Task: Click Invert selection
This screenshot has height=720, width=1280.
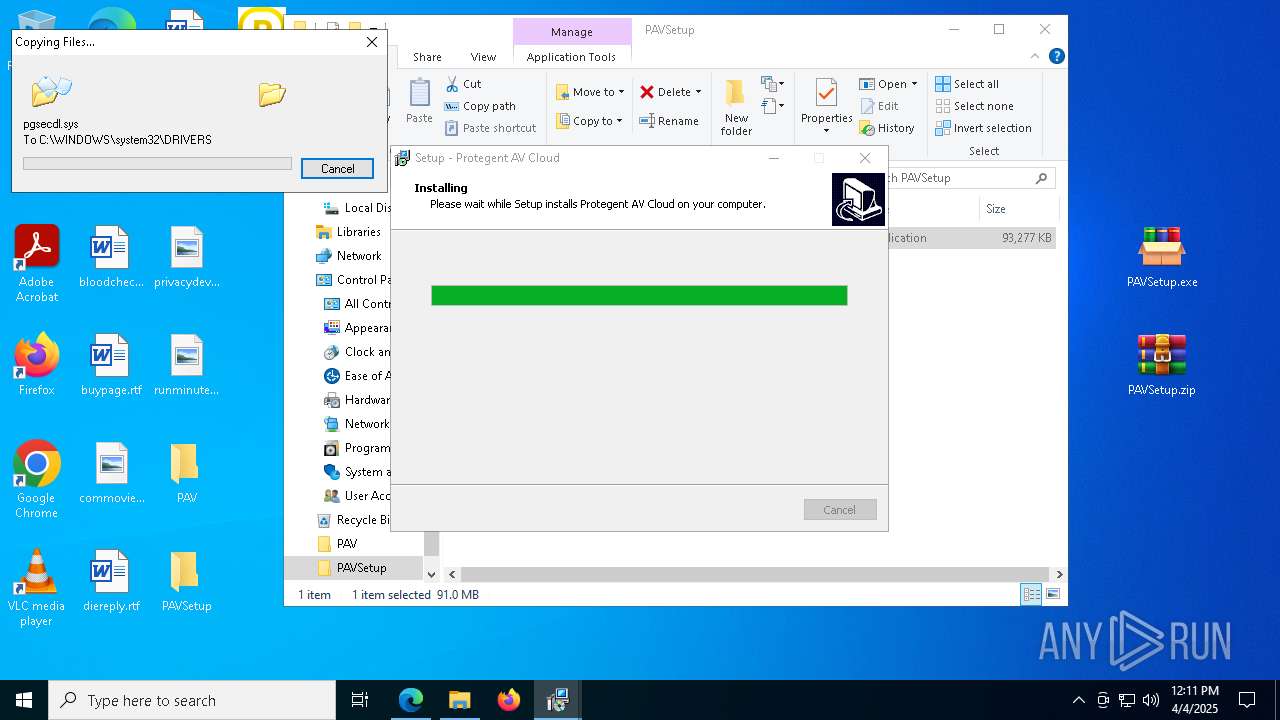Action: [x=983, y=128]
